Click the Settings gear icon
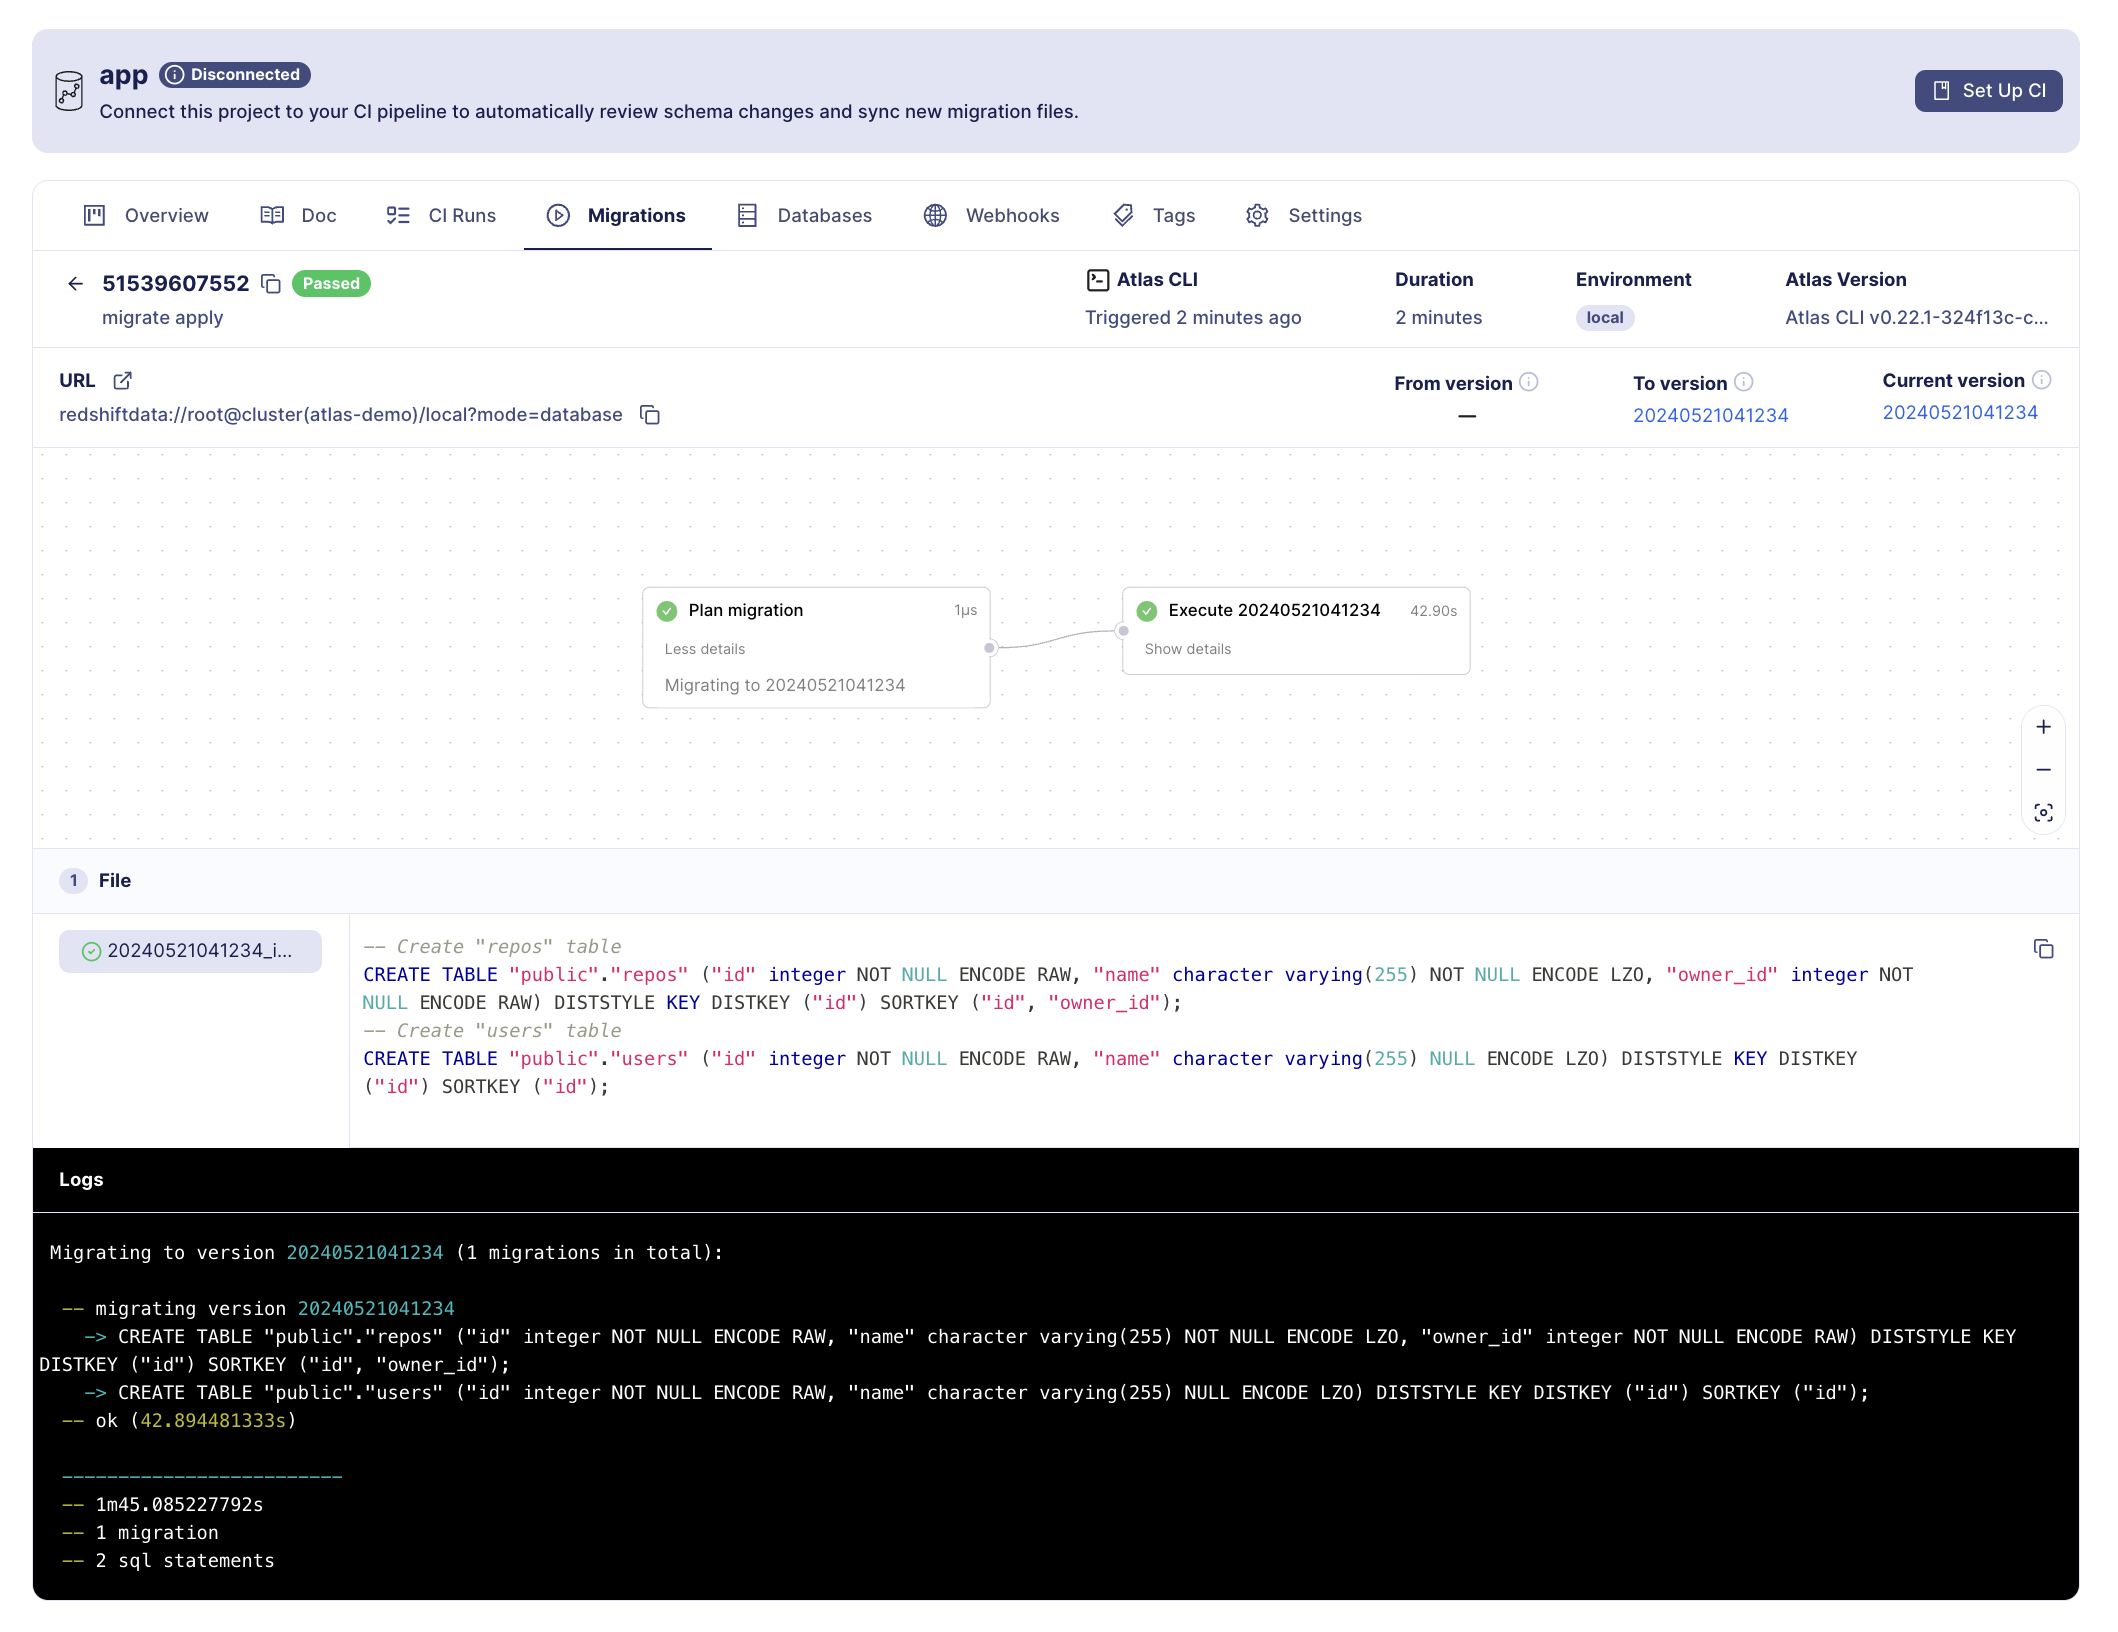 pyautogui.click(x=1256, y=214)
